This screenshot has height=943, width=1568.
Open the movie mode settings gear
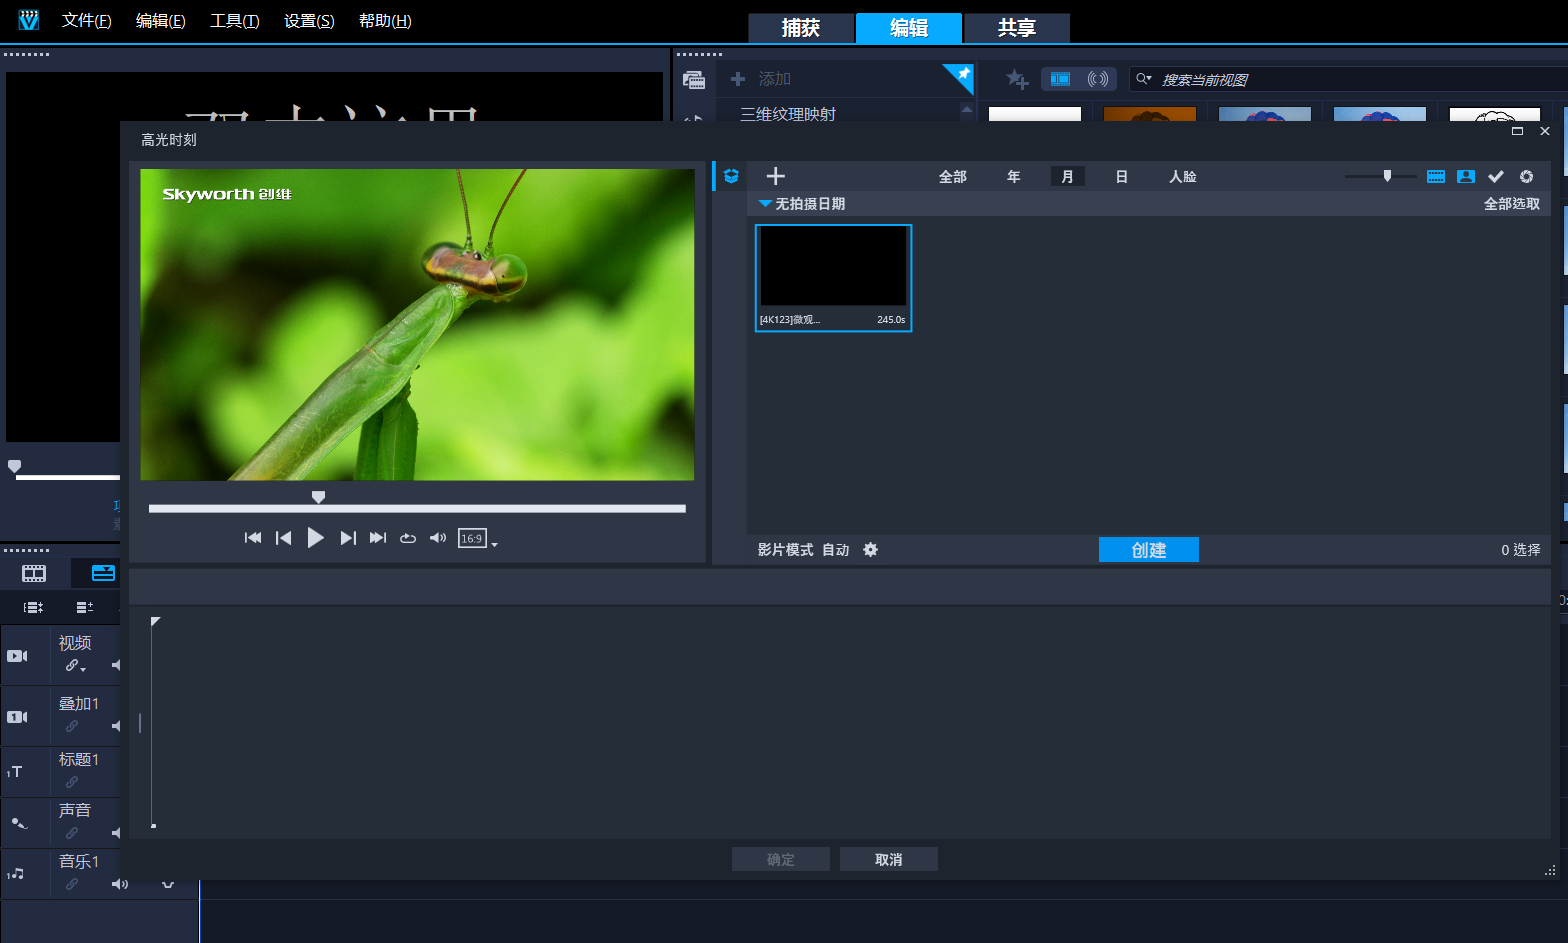pyautogui.click(x=870, y=550)
